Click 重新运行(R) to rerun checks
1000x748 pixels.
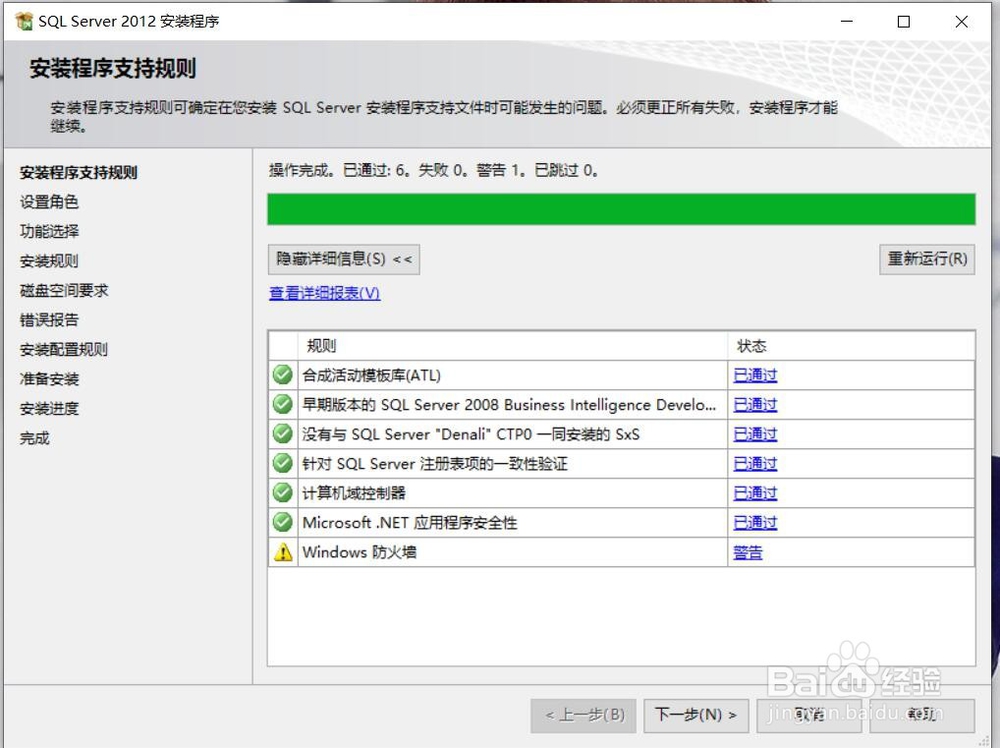pyautogui.click(x=927, y=259)
